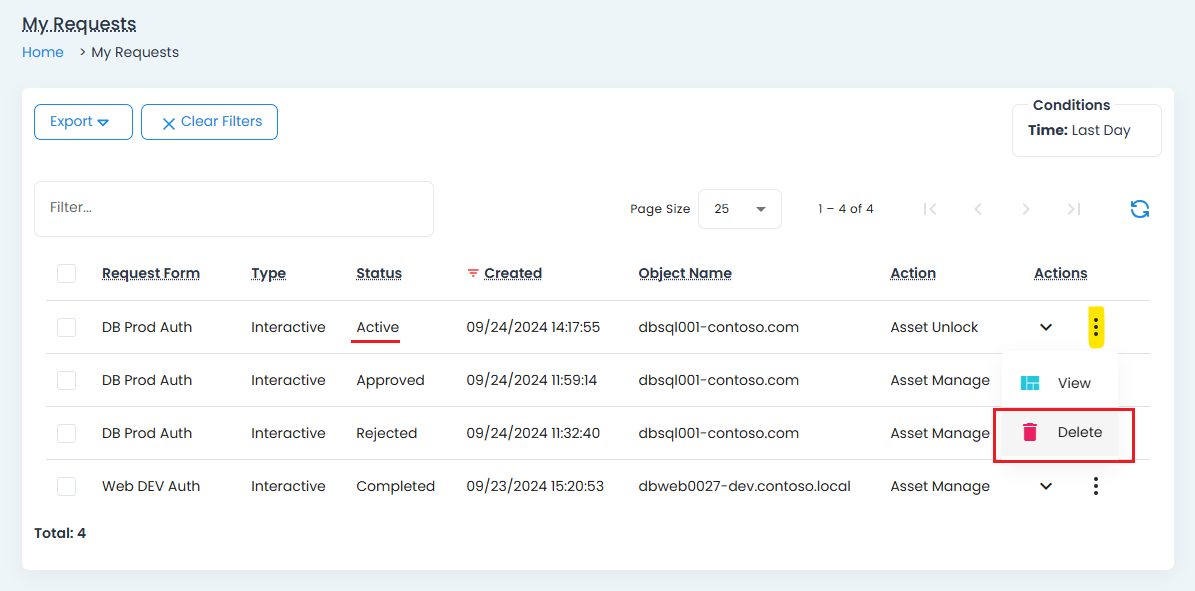Image resolution: width=1195 pixels, height=591 pixels.
Task: Open three-dot menu for Web DEV Auth row
Action: [1096, 486]
